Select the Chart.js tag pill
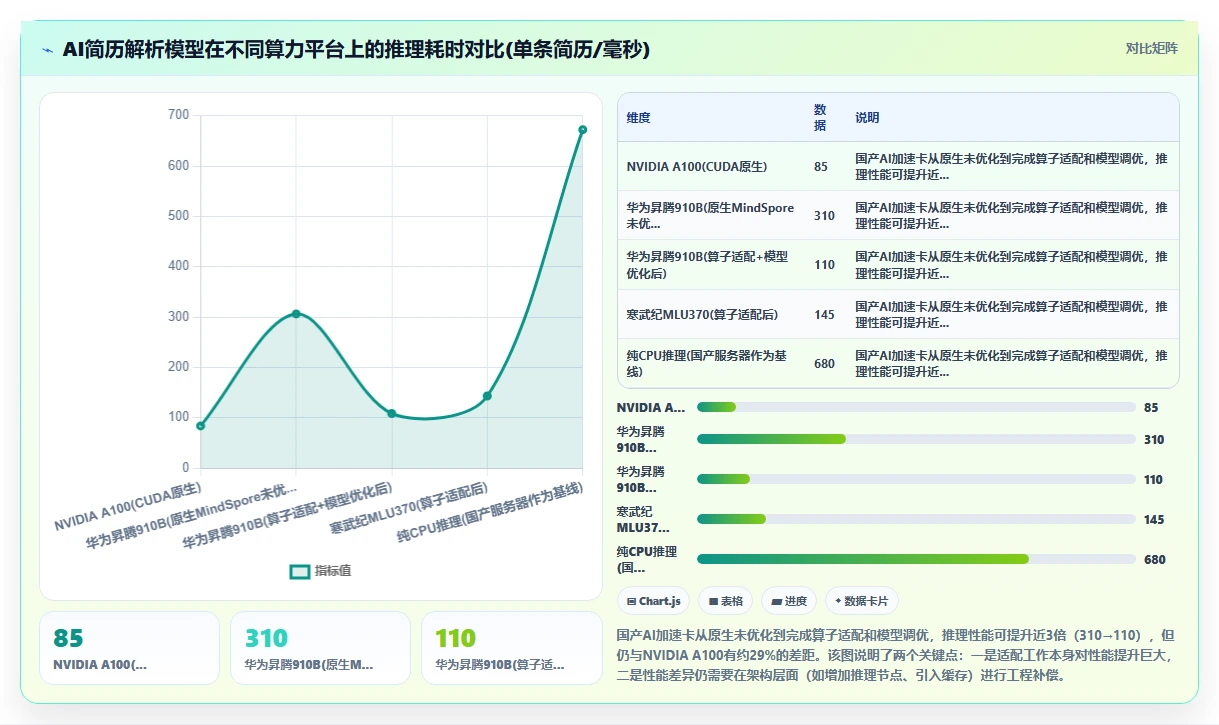This screenshot has width=1219, height=725. click(x=653, y=601)
